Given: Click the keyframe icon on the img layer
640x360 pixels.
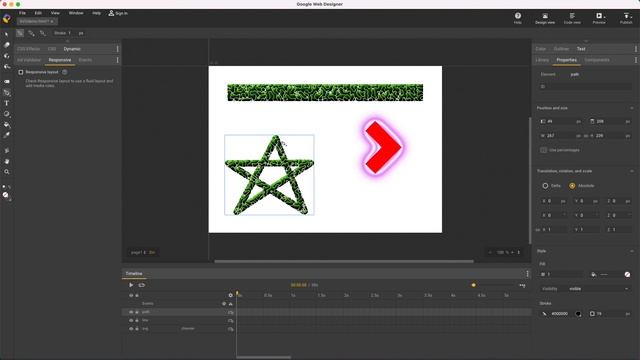Looking at the screenshot, I should point(231,329).
